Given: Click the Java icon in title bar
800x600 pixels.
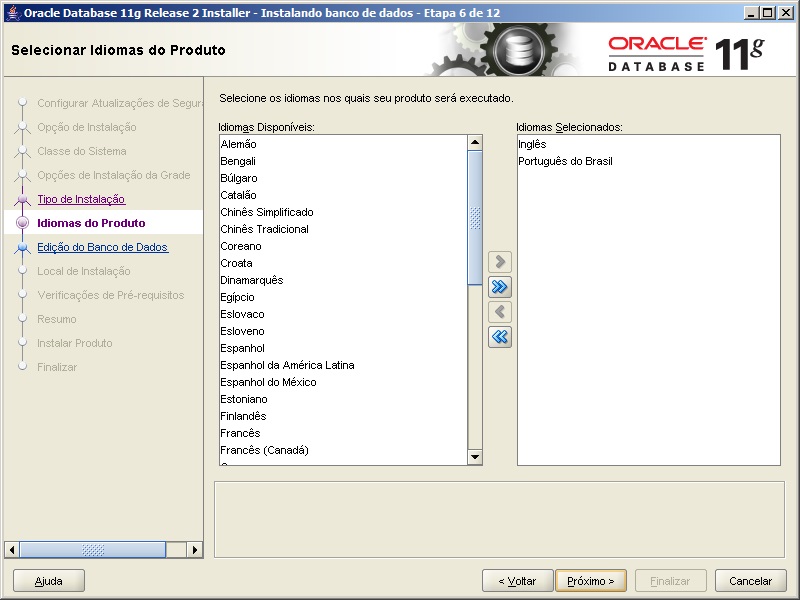Looking at the screenshot, I should (14, 12).
